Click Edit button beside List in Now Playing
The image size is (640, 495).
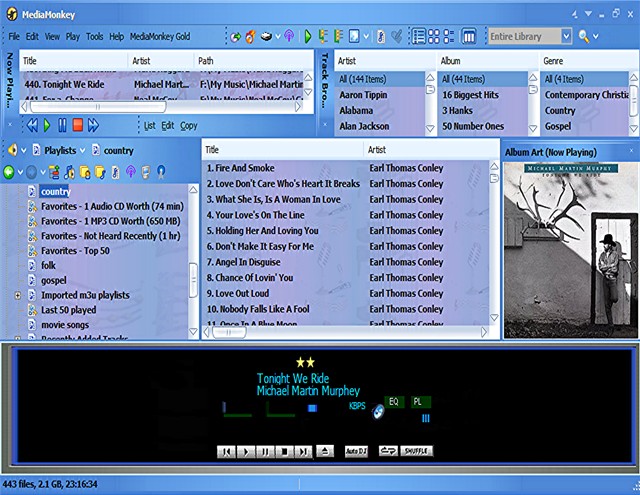point(168,126)
